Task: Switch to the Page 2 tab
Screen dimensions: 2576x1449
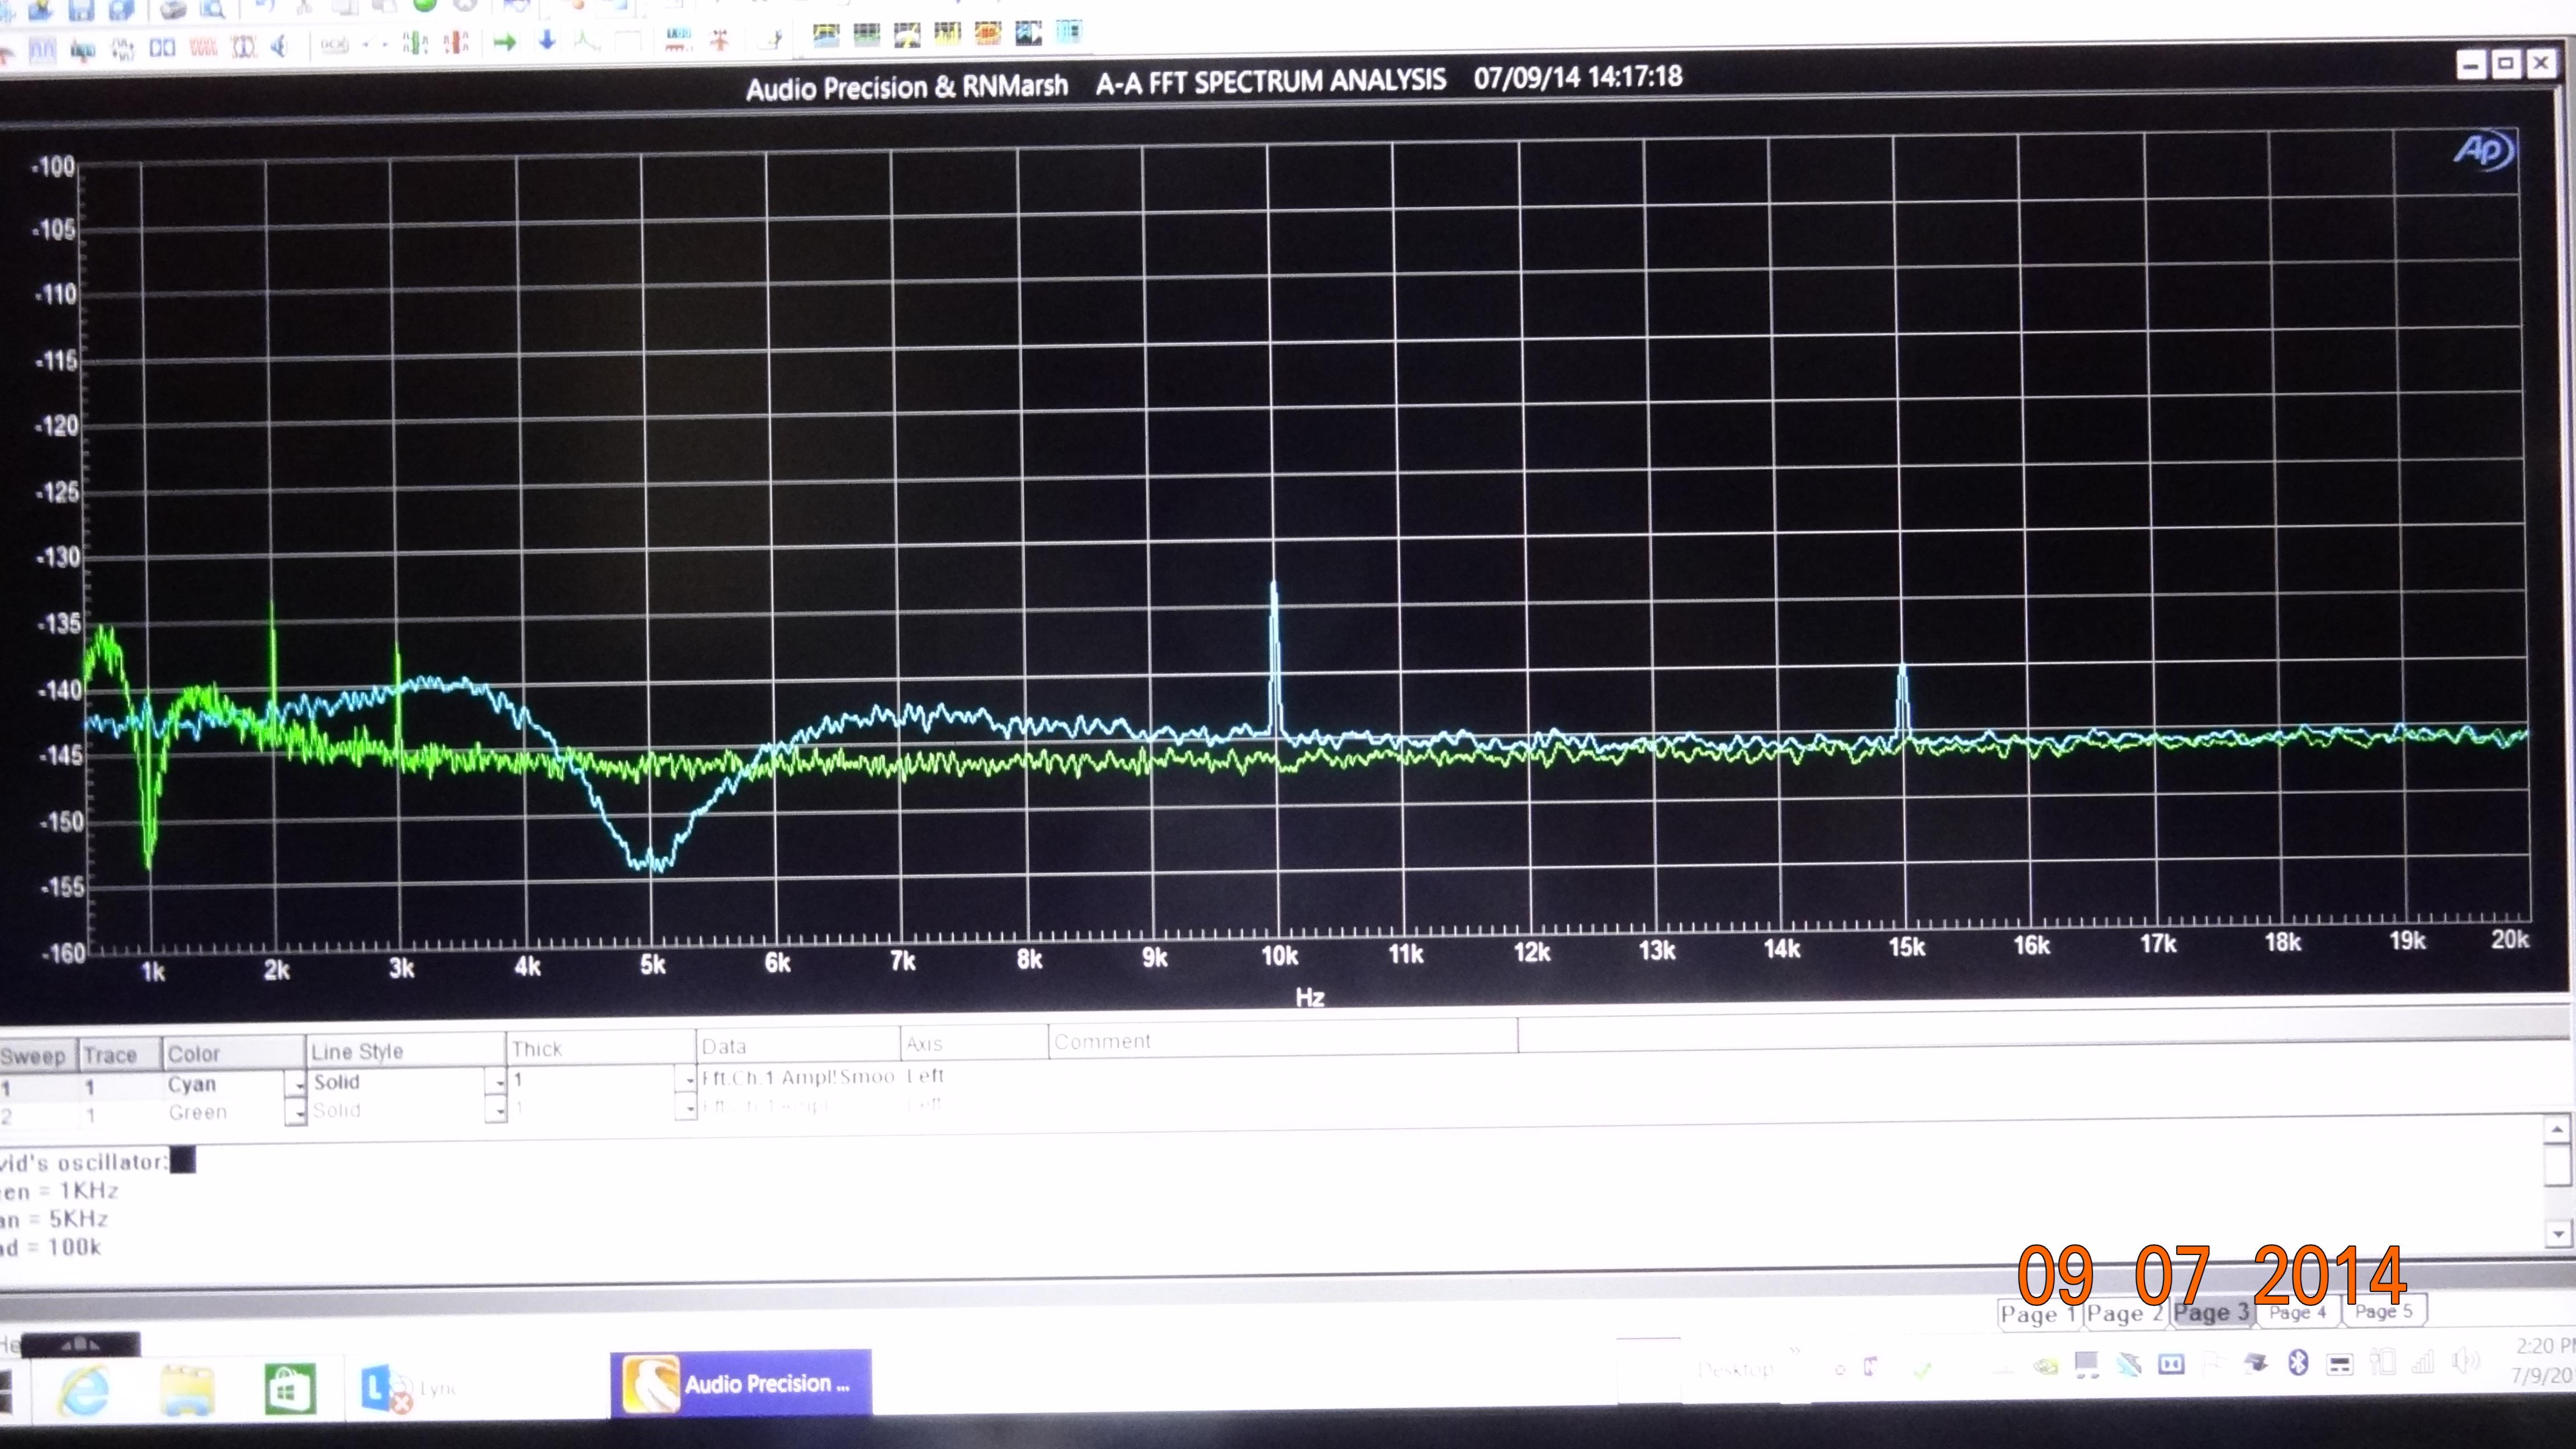Action: coord(2125,1313)
